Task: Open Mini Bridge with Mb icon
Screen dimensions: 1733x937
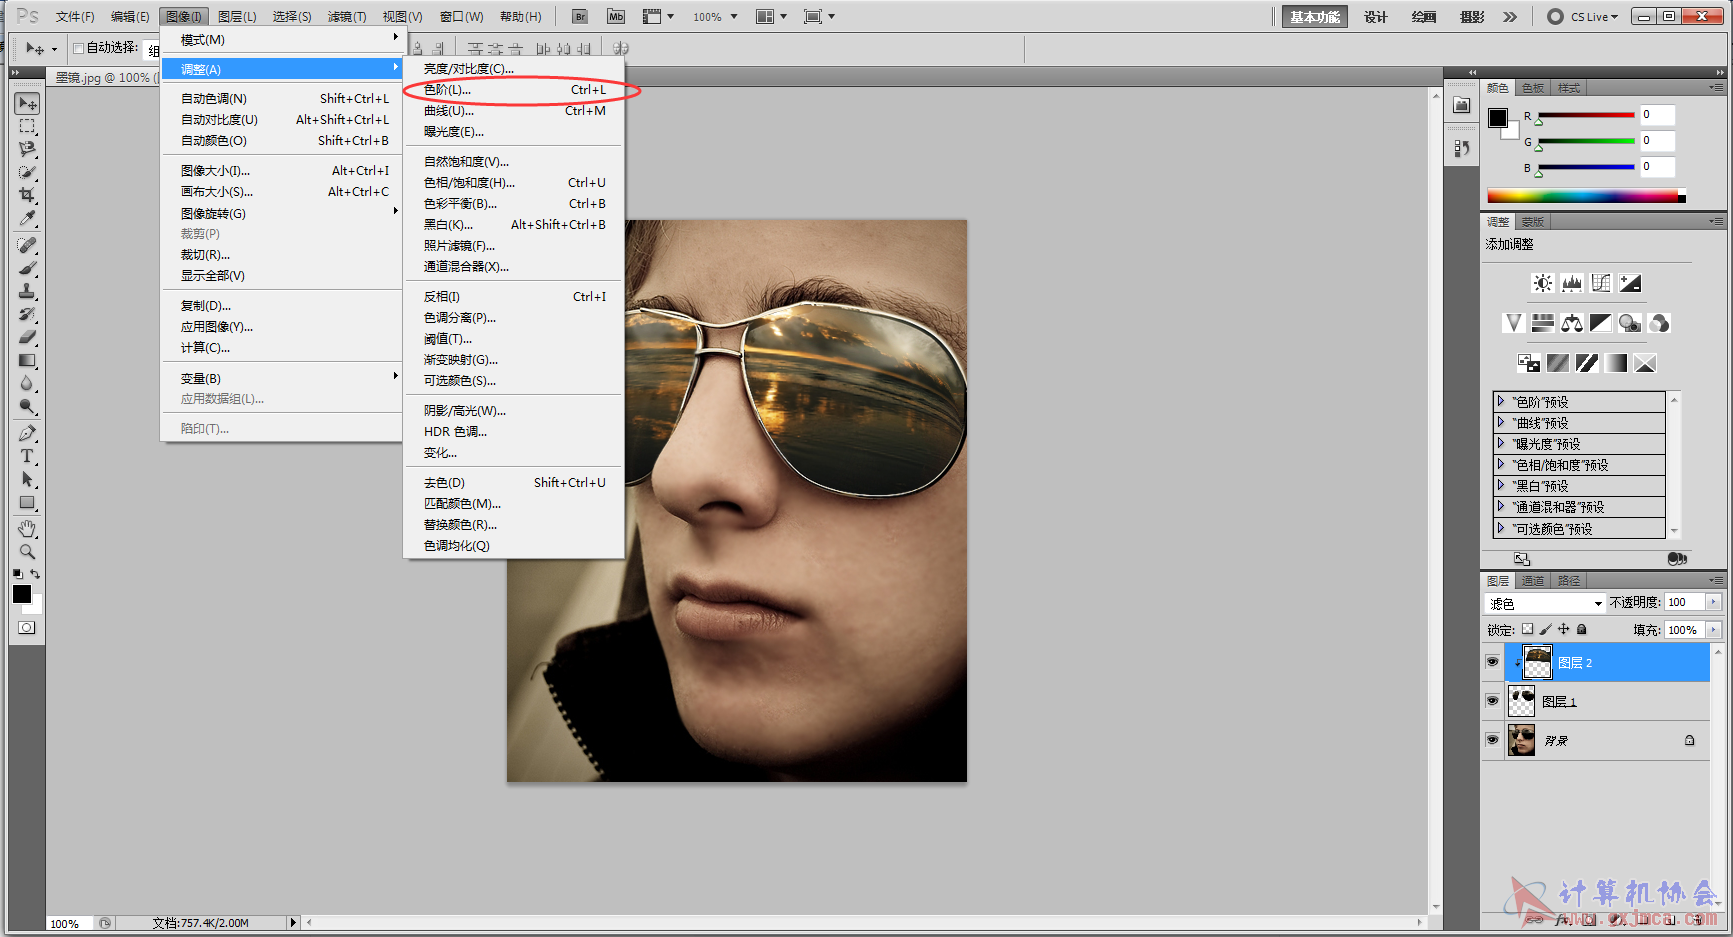Action: pos(616,17)
